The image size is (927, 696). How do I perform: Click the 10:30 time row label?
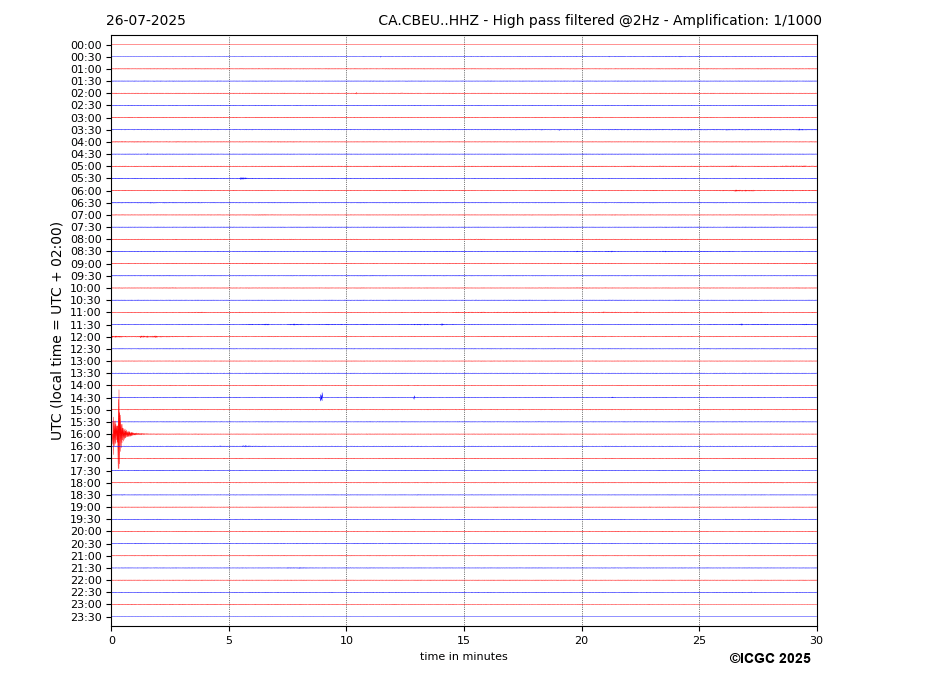tap(86, 300)
